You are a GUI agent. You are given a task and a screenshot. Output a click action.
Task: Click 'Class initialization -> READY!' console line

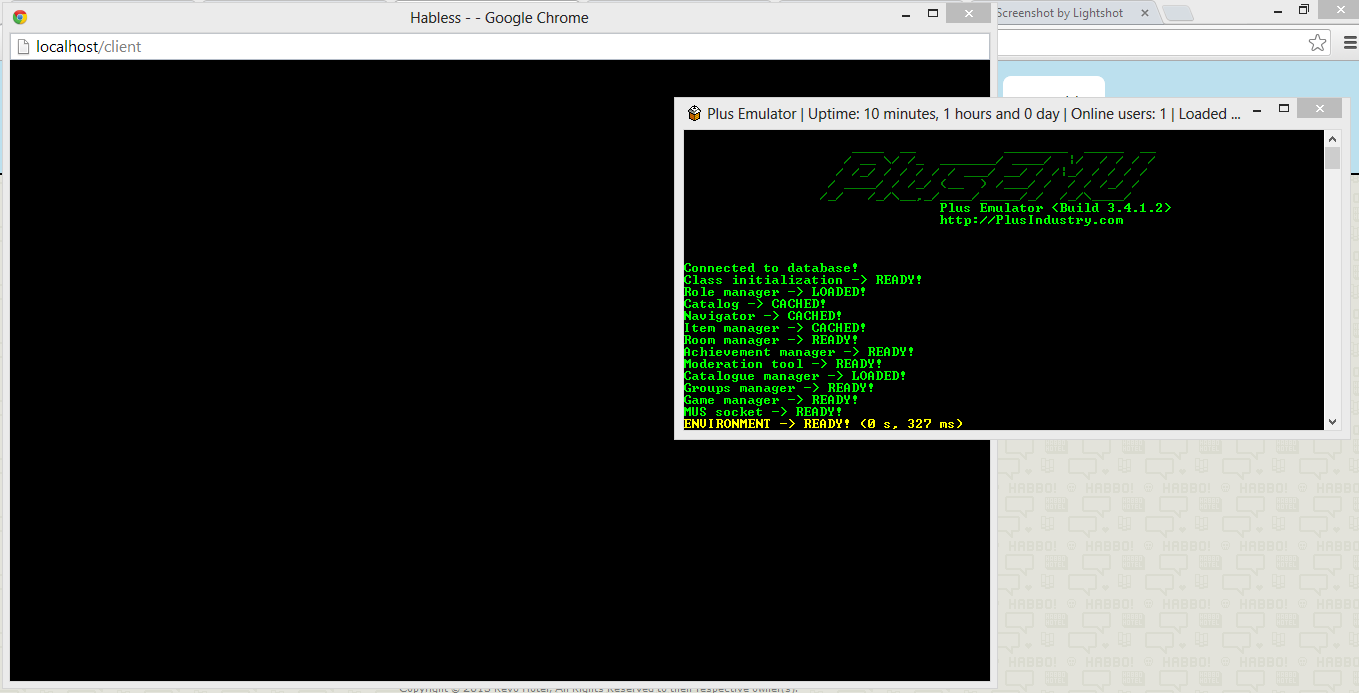[x=803, y=280]
